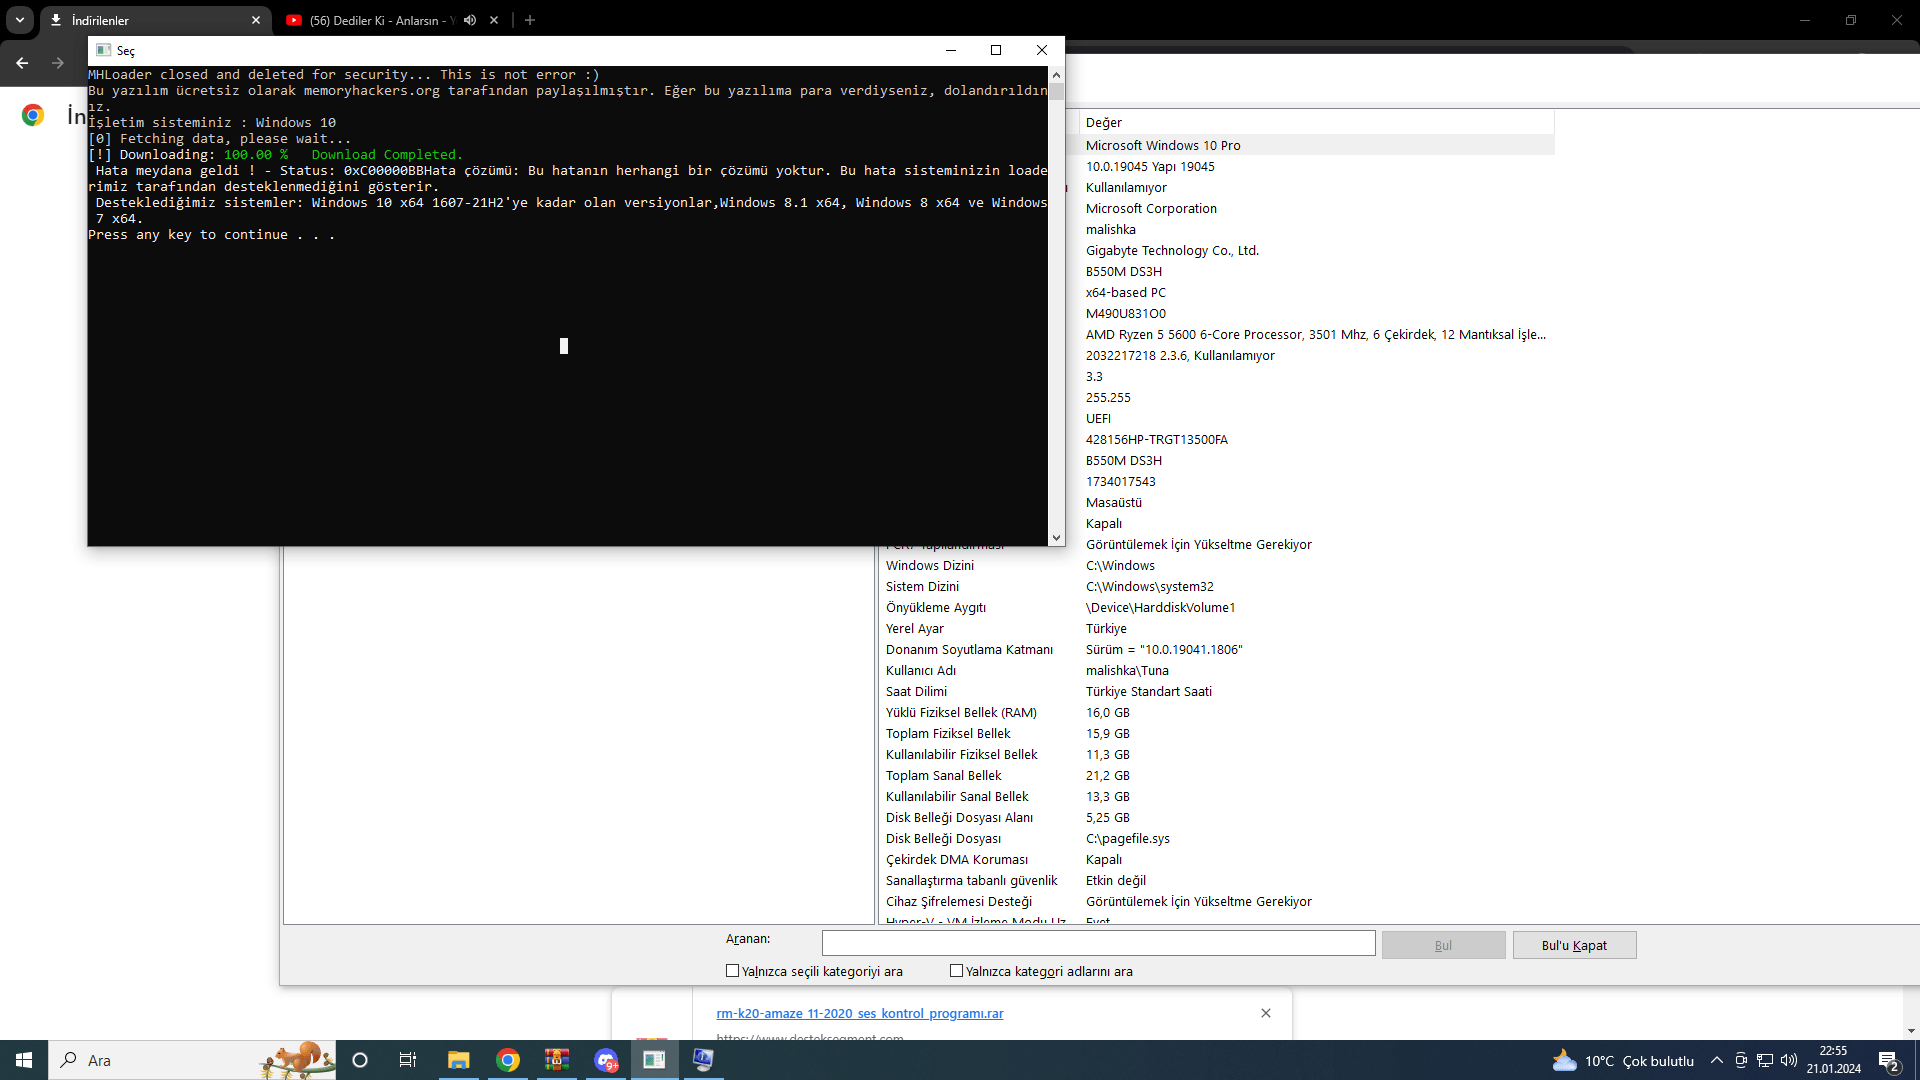1920x1080 pixels.
Task: Click the taskbar Ara search box
Action: pos(192,1060)
